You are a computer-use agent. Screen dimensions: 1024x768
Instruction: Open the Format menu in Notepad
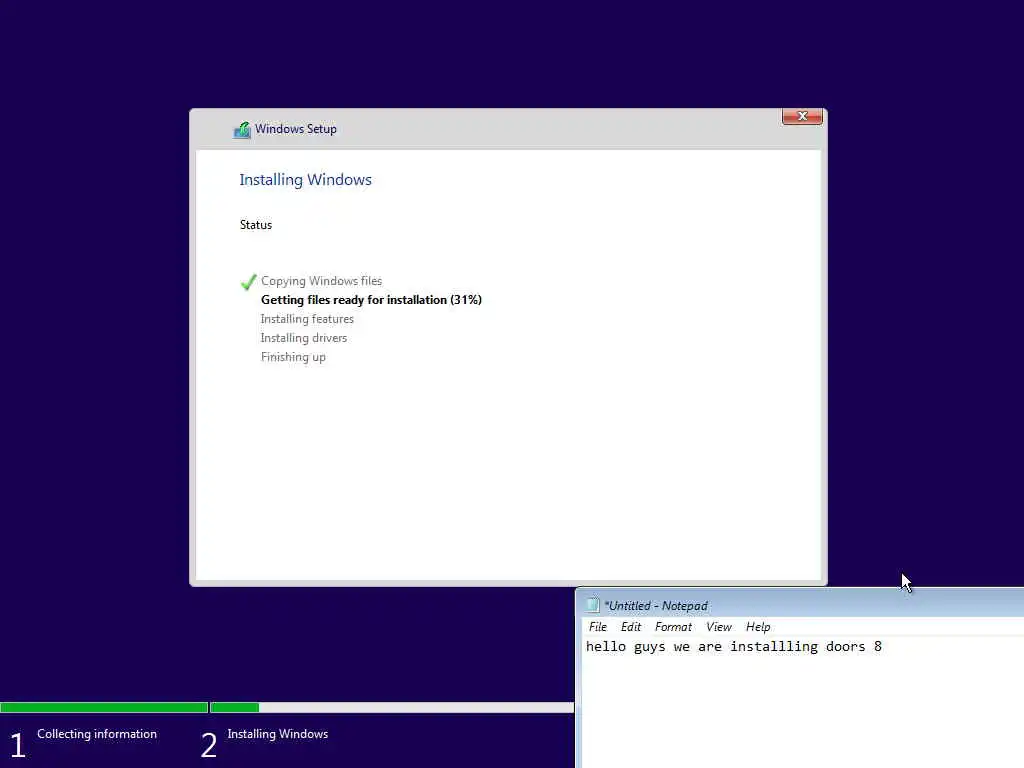coord(673,627)
